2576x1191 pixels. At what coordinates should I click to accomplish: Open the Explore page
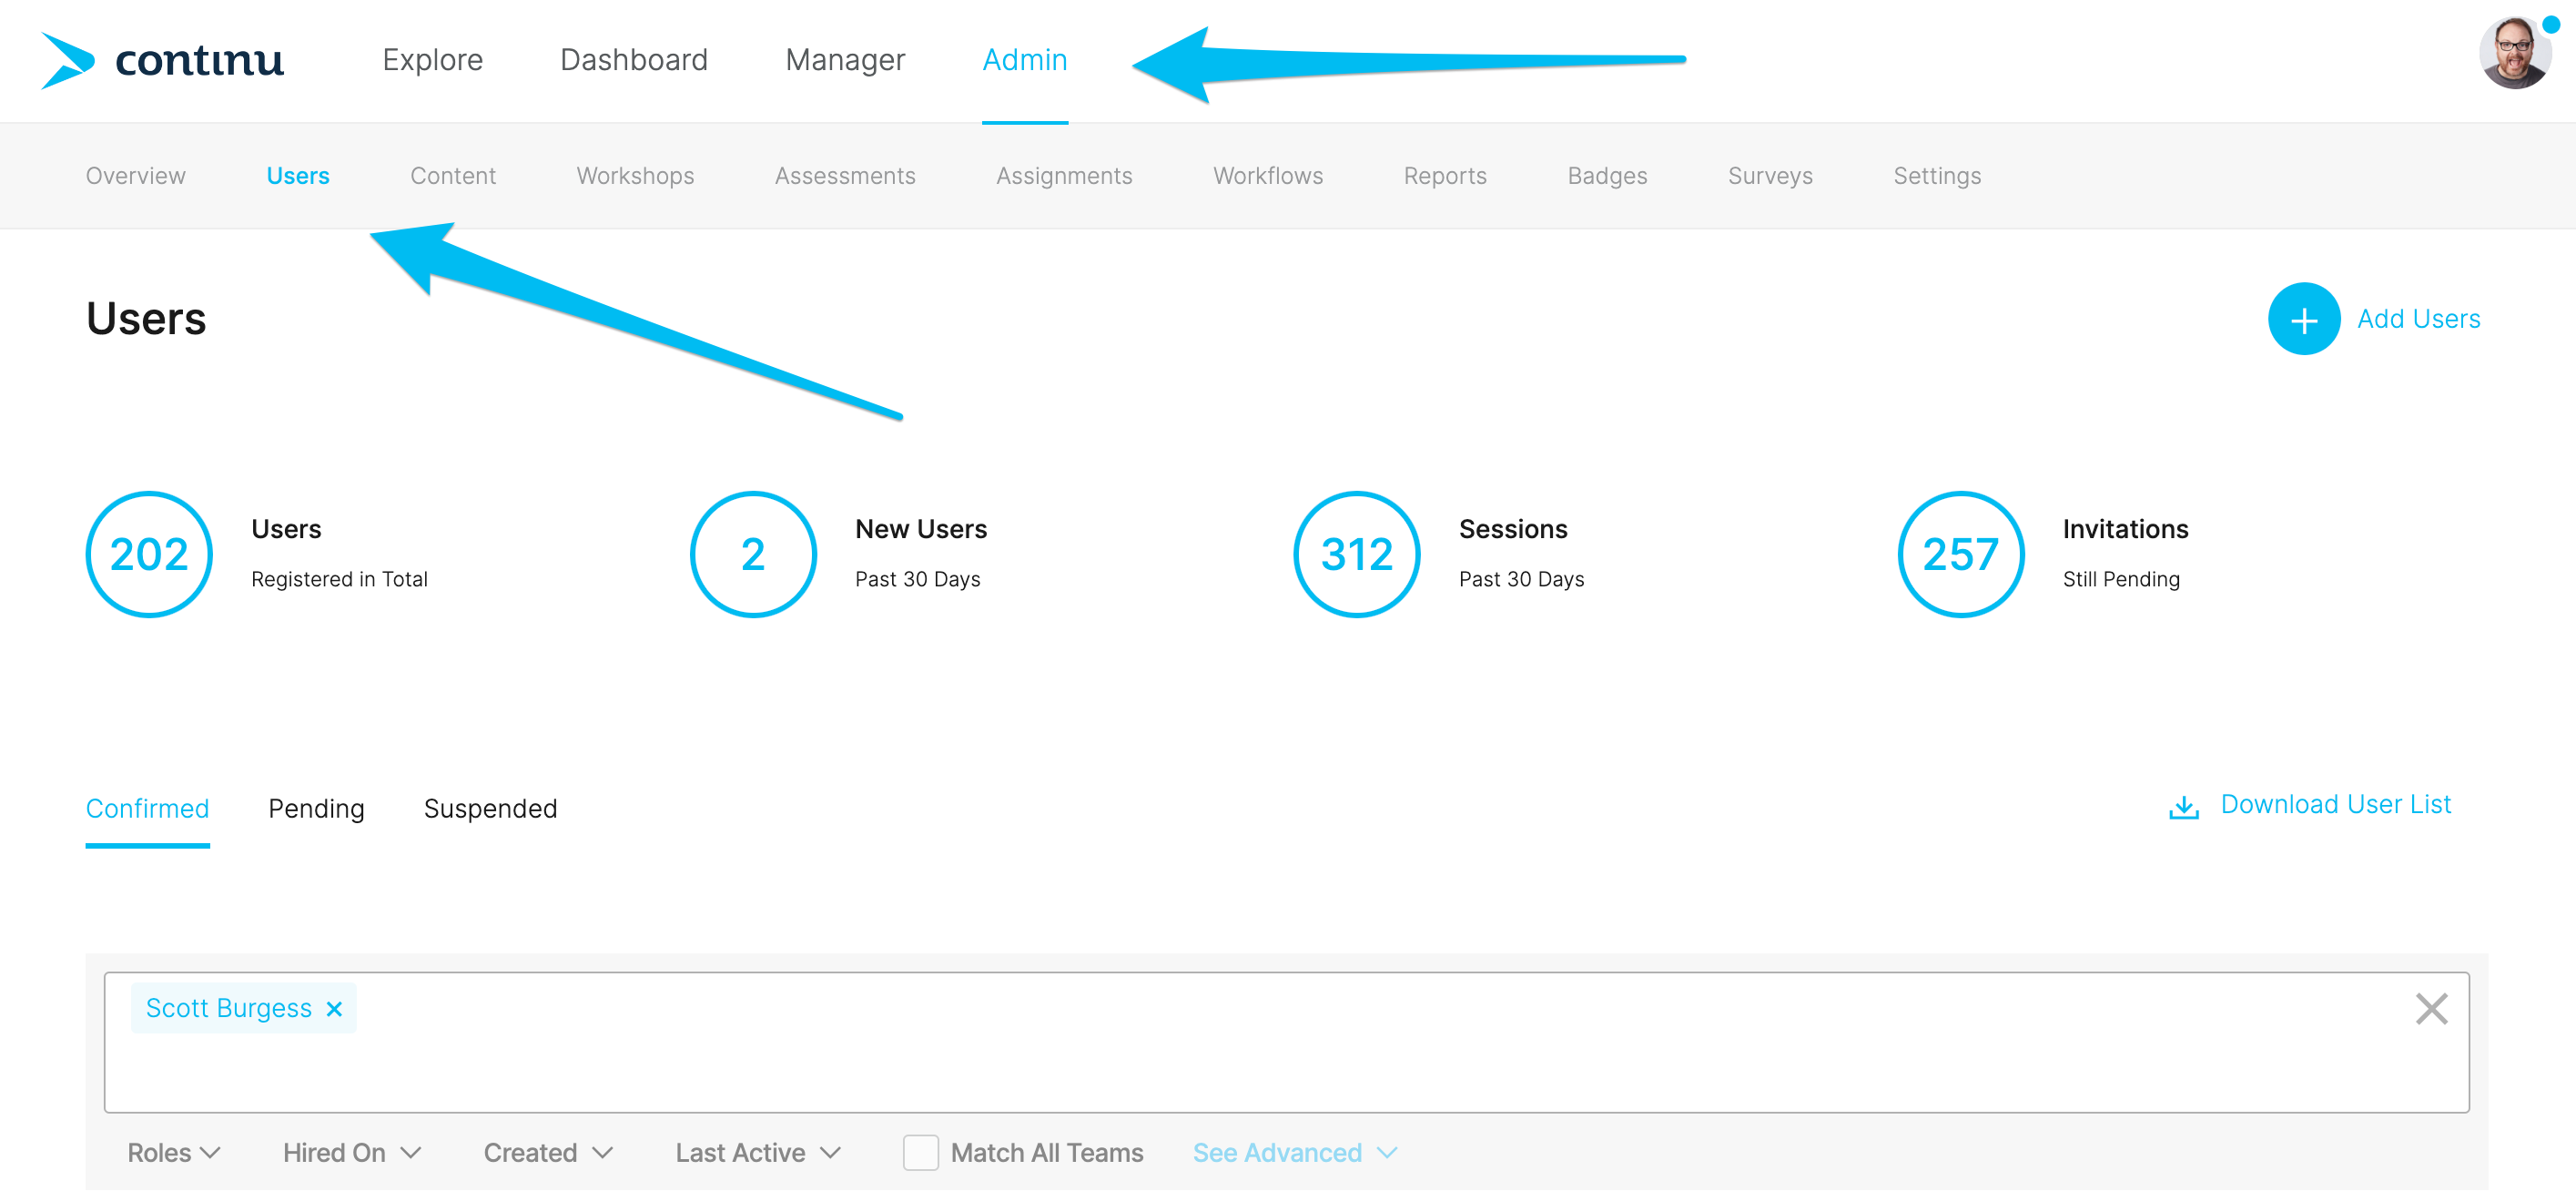(432, 60)
